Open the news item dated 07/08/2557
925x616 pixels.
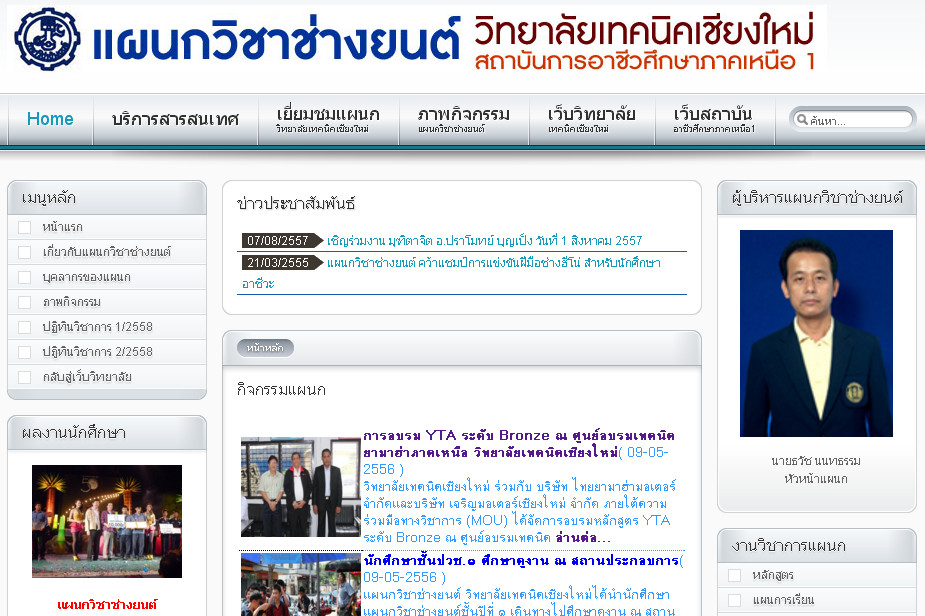point(484,241)
